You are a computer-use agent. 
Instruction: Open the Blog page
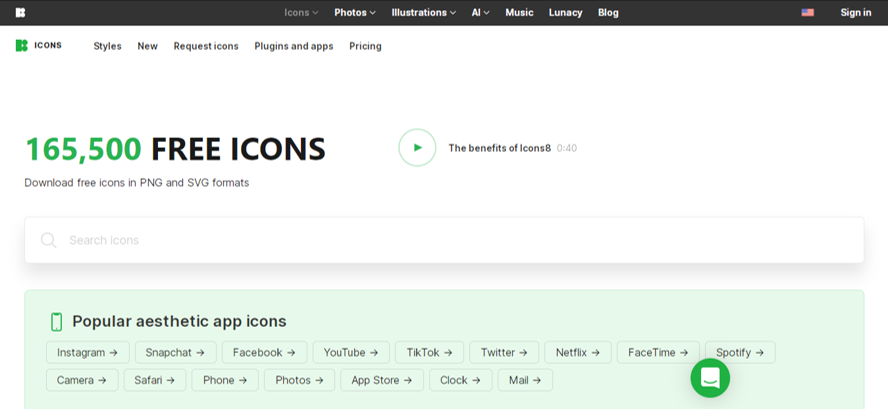pos(608,12)
